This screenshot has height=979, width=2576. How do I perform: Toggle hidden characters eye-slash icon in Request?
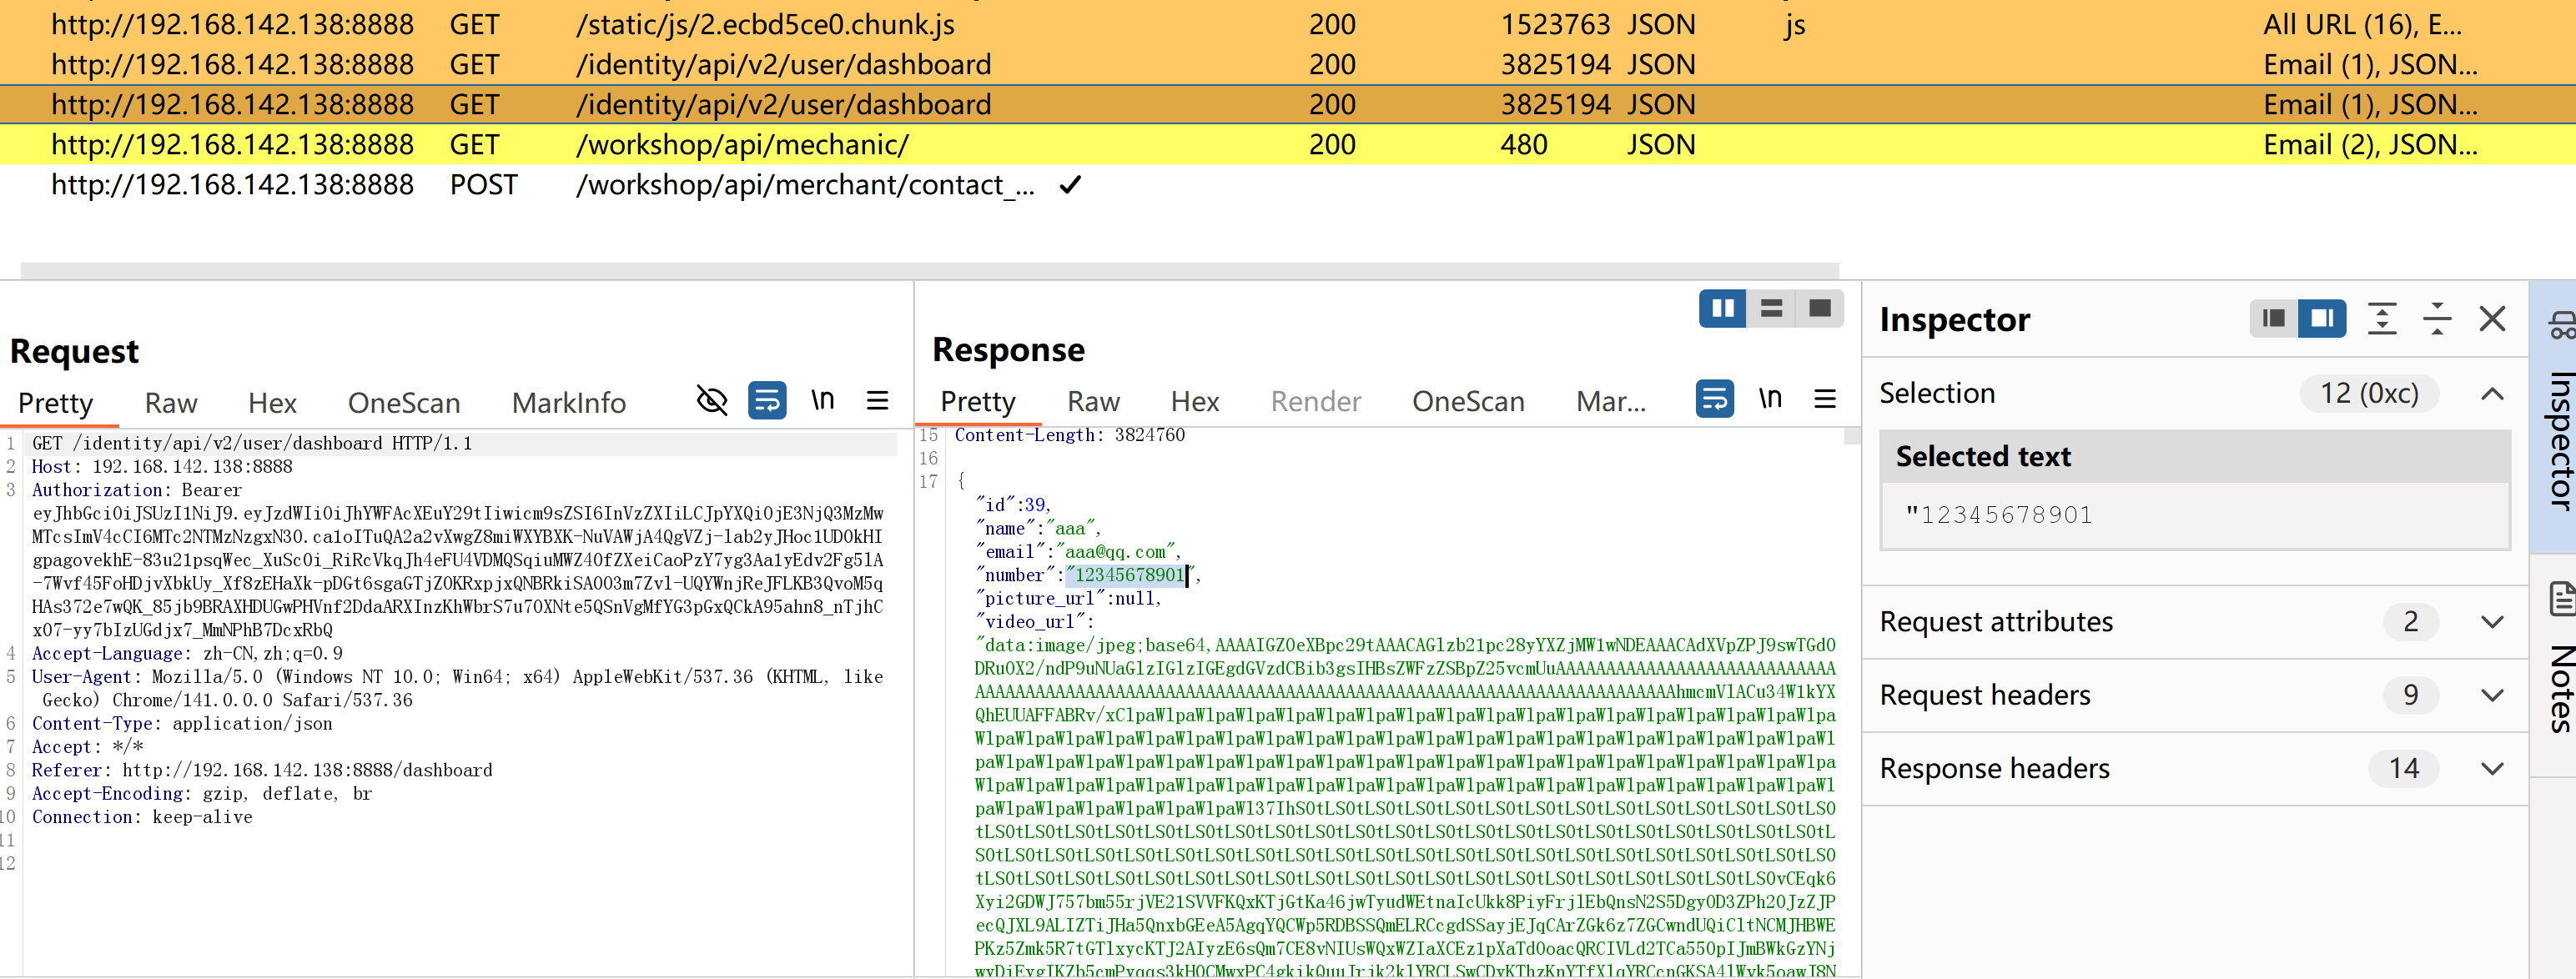point(711,401)
